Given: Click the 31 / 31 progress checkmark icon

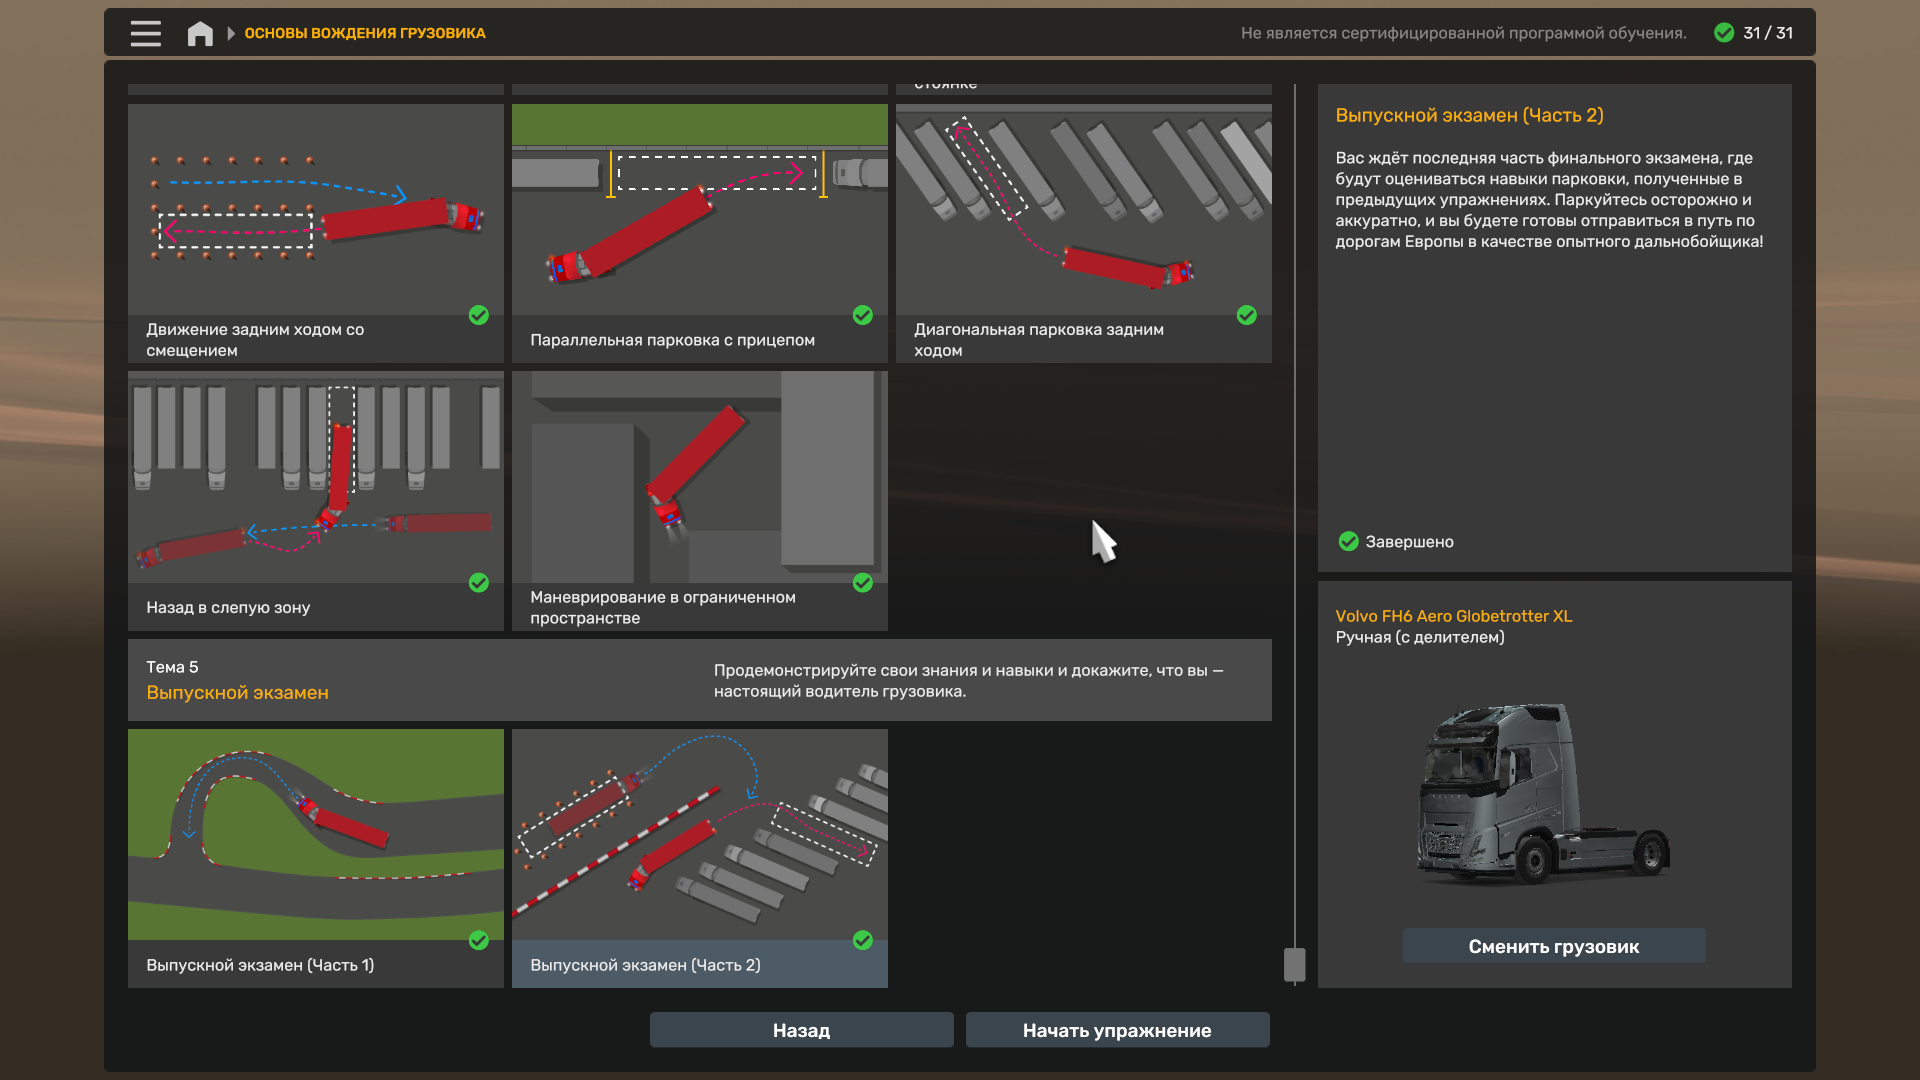Looking at the screenshot, I should tap(1724, 33).
